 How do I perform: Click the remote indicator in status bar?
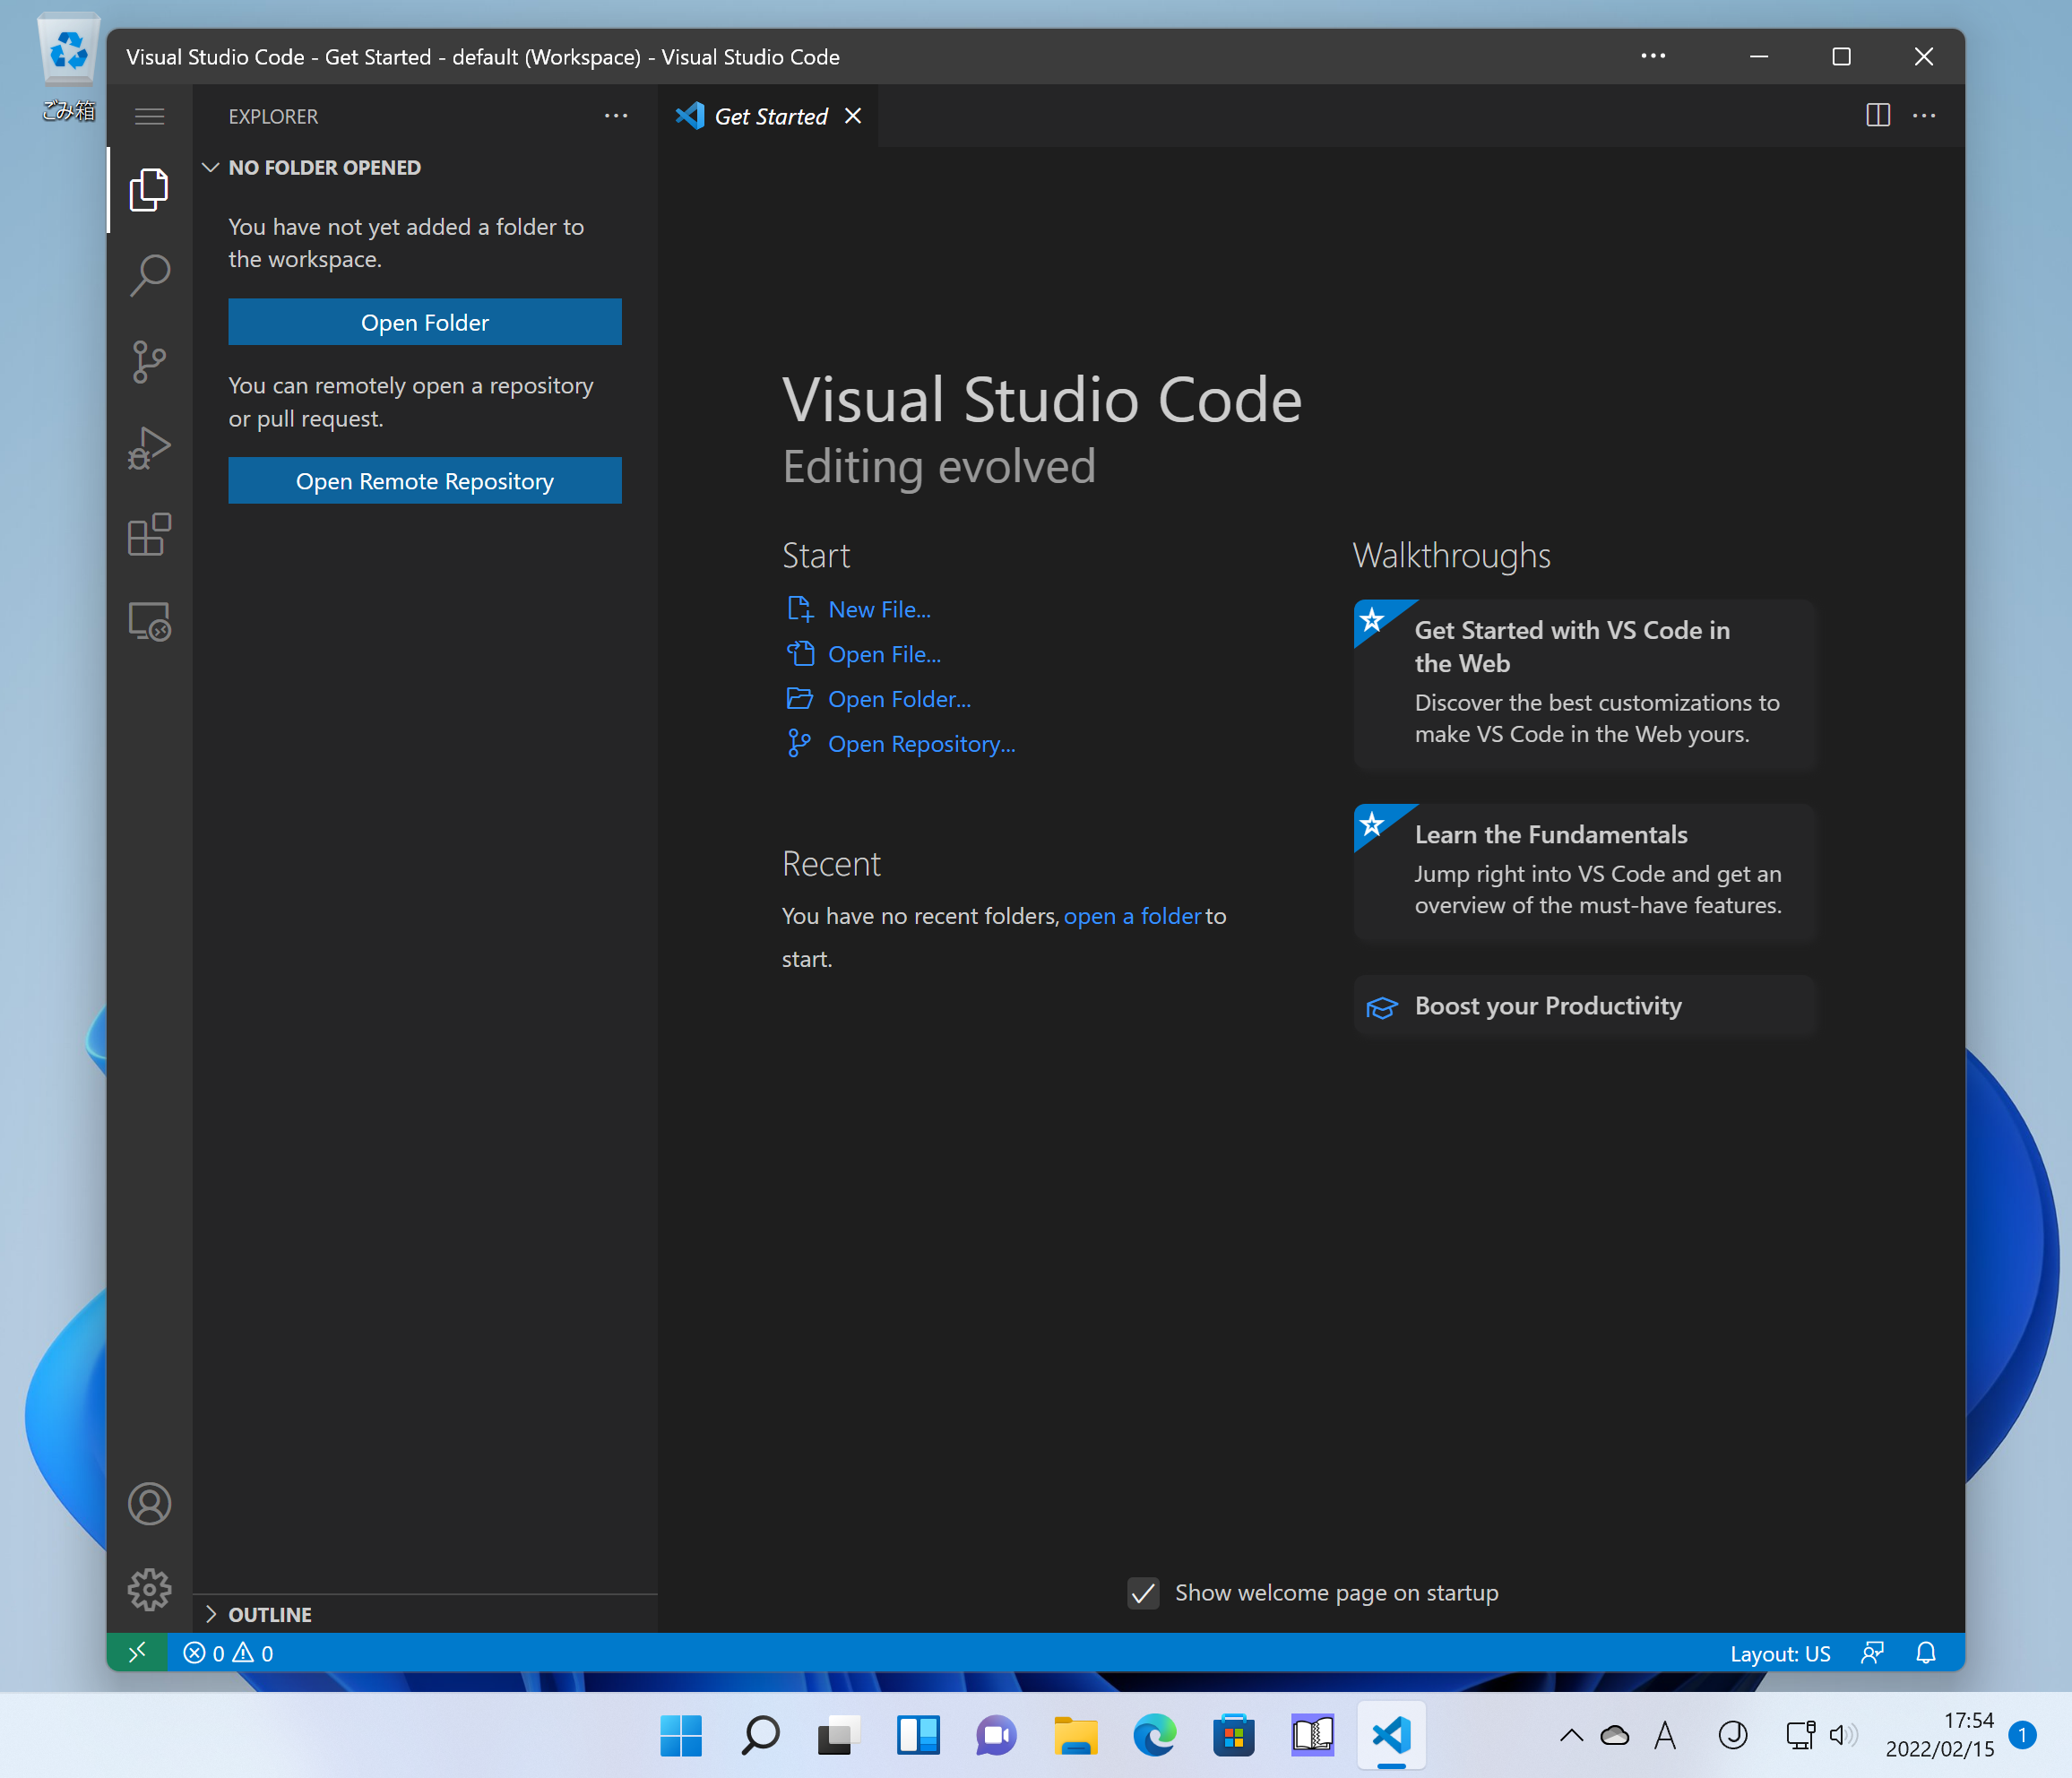tap(137, 1652)
